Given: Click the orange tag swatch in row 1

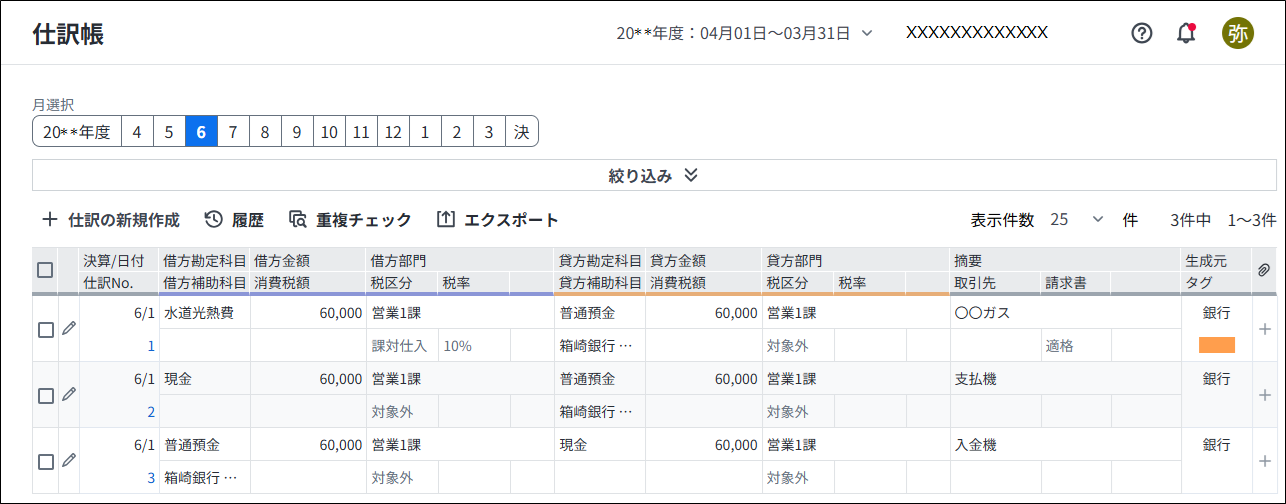Looking at the screenshot, I should 1216,345.
